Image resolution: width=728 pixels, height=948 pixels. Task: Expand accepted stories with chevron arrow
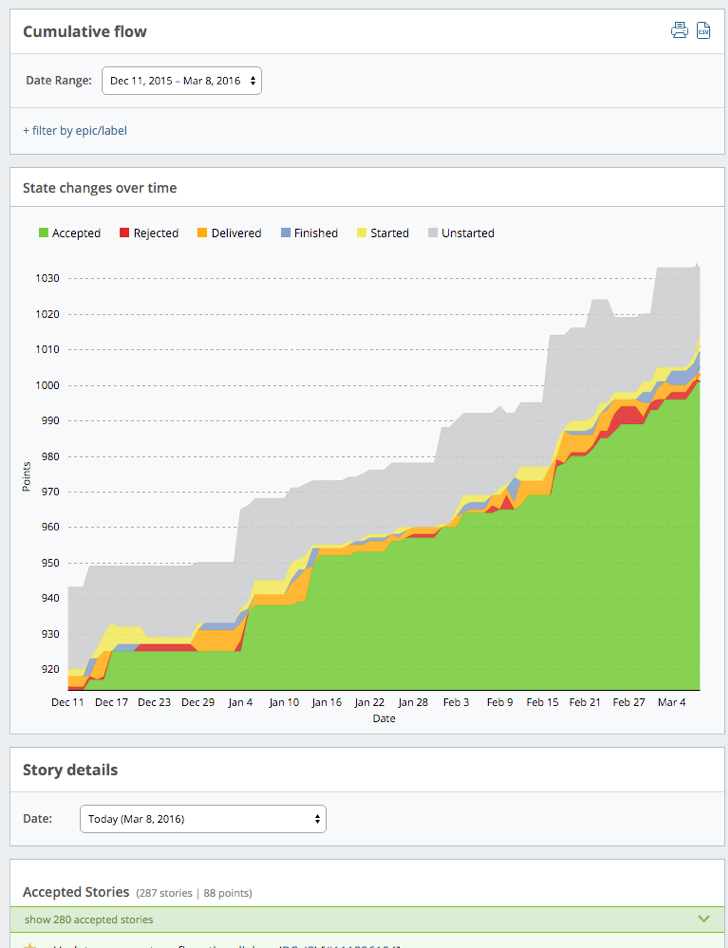[x=702, y=919]
